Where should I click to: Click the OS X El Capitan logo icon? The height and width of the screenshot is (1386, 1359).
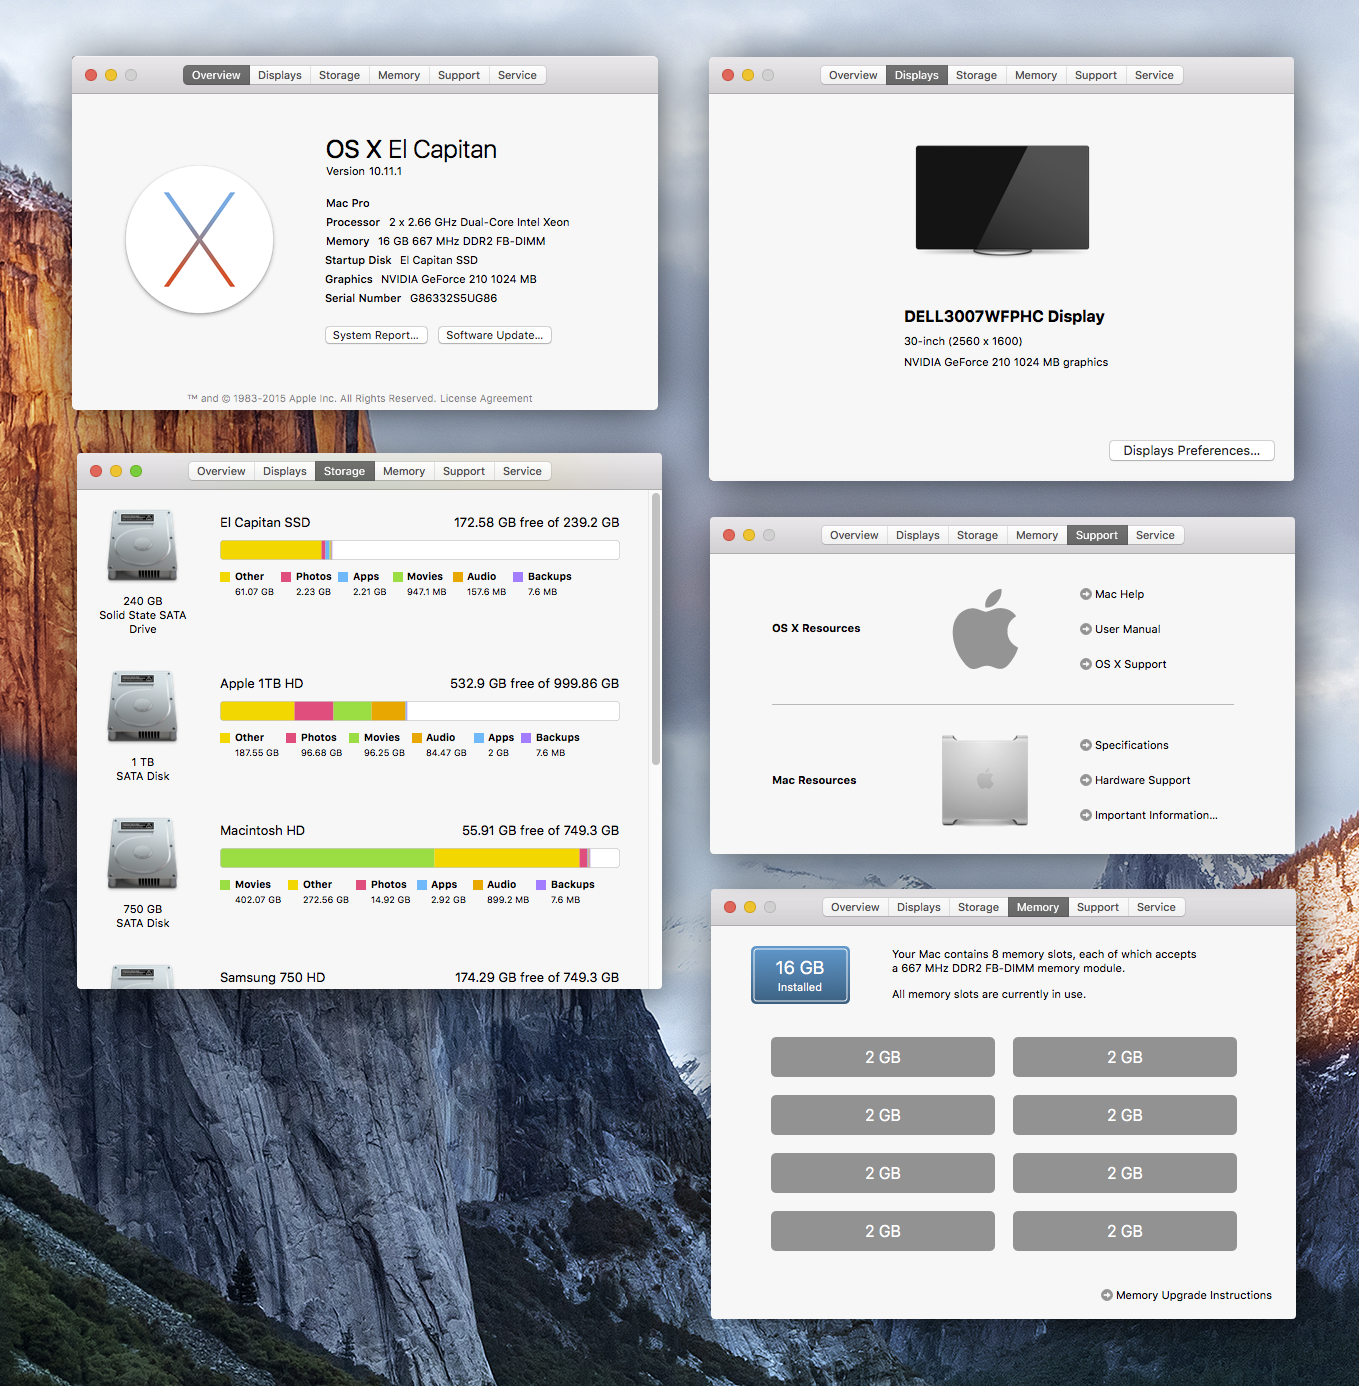(x=199, y=240)
